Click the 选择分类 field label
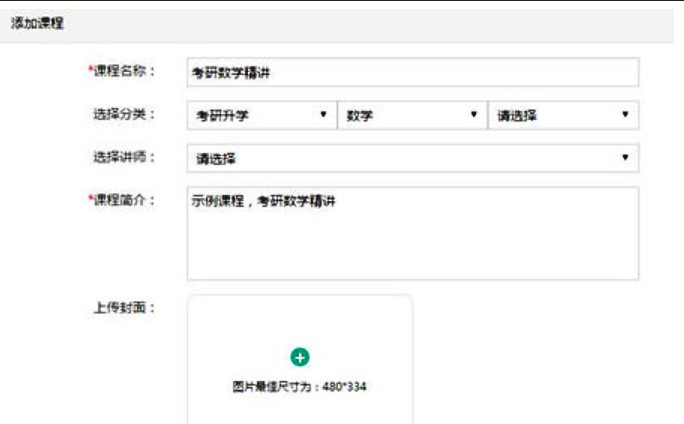Image resolution: width=684 pixels, height=424 pixels. coord(124,113)
